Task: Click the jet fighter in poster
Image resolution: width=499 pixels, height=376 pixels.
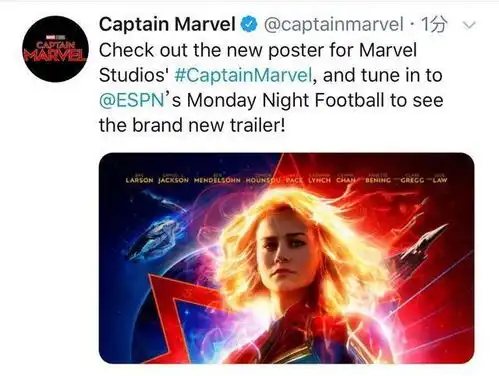Action: click(x=422, y=245)
